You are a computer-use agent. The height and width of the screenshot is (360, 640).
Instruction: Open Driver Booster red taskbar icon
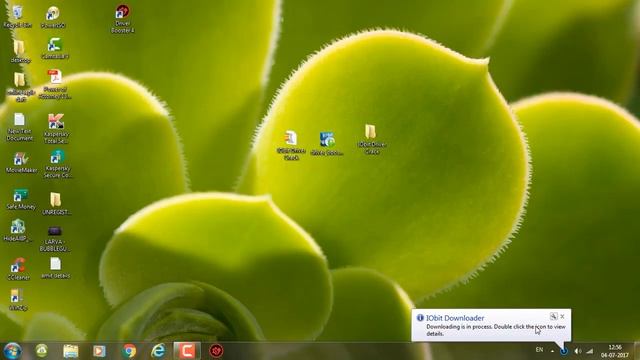click(x=216, y=351)
